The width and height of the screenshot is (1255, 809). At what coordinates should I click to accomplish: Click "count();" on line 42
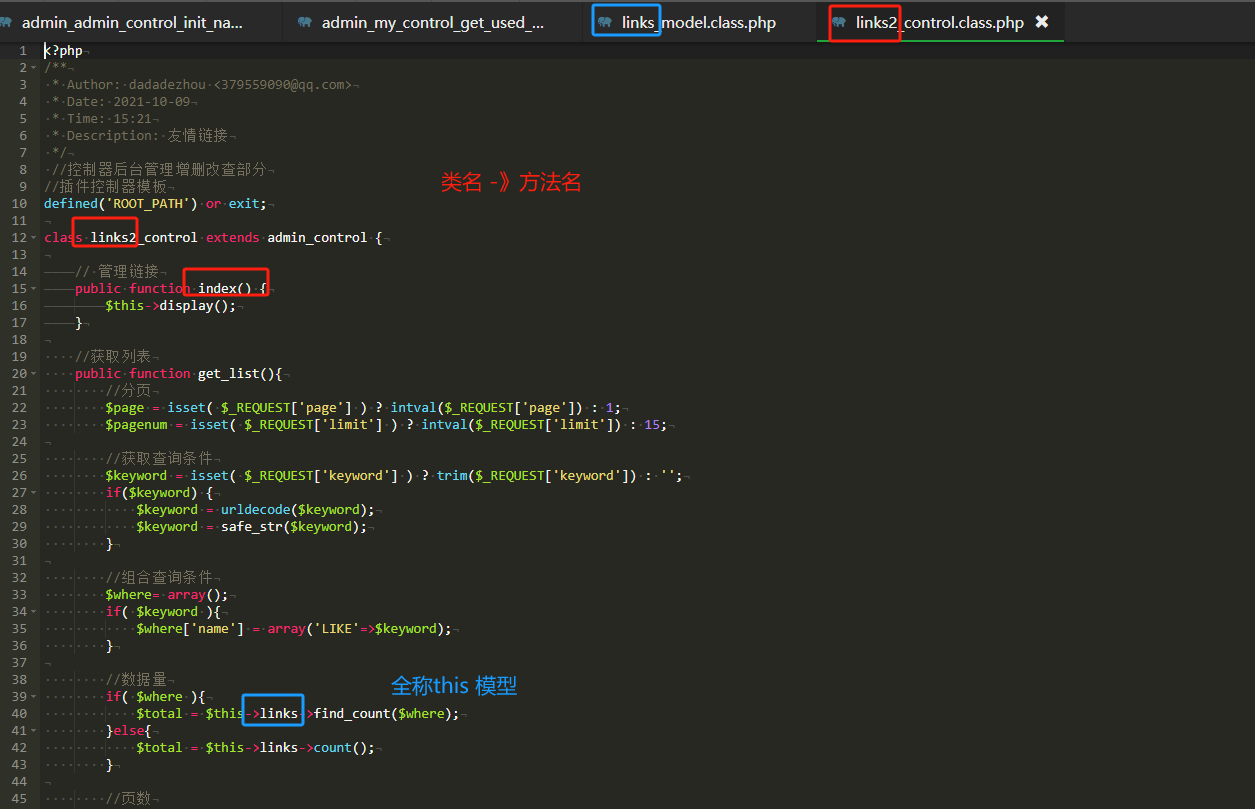[344, 748]
